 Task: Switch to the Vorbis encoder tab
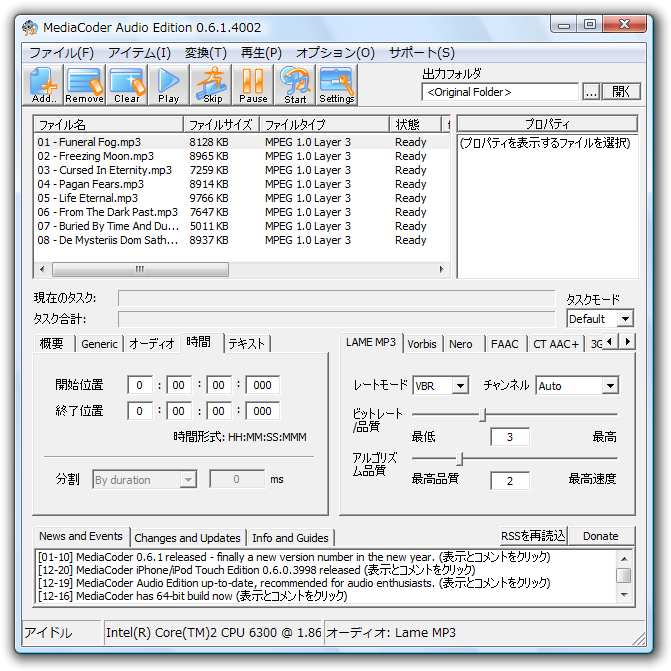(422, 344)
